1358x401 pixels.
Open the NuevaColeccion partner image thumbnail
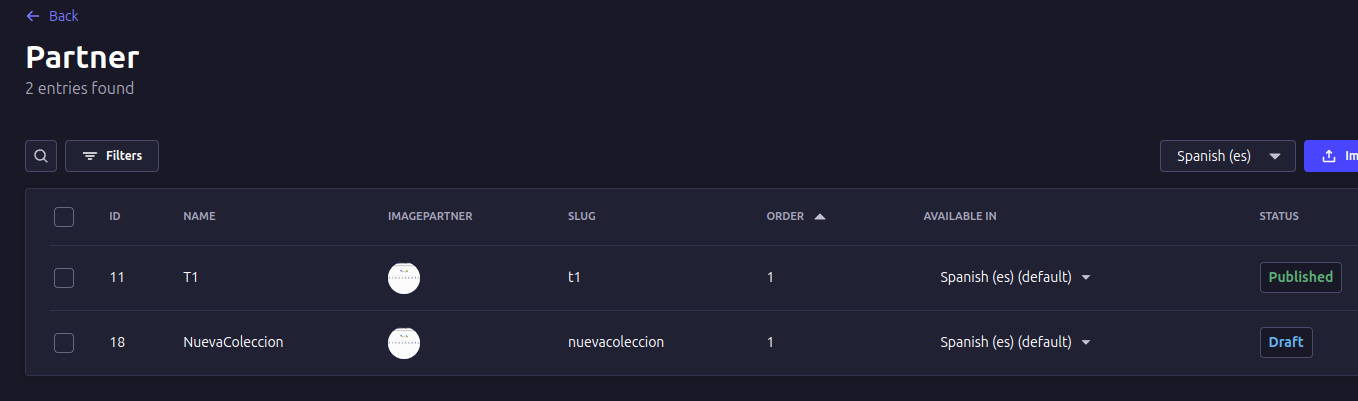[x=403, y=343]
